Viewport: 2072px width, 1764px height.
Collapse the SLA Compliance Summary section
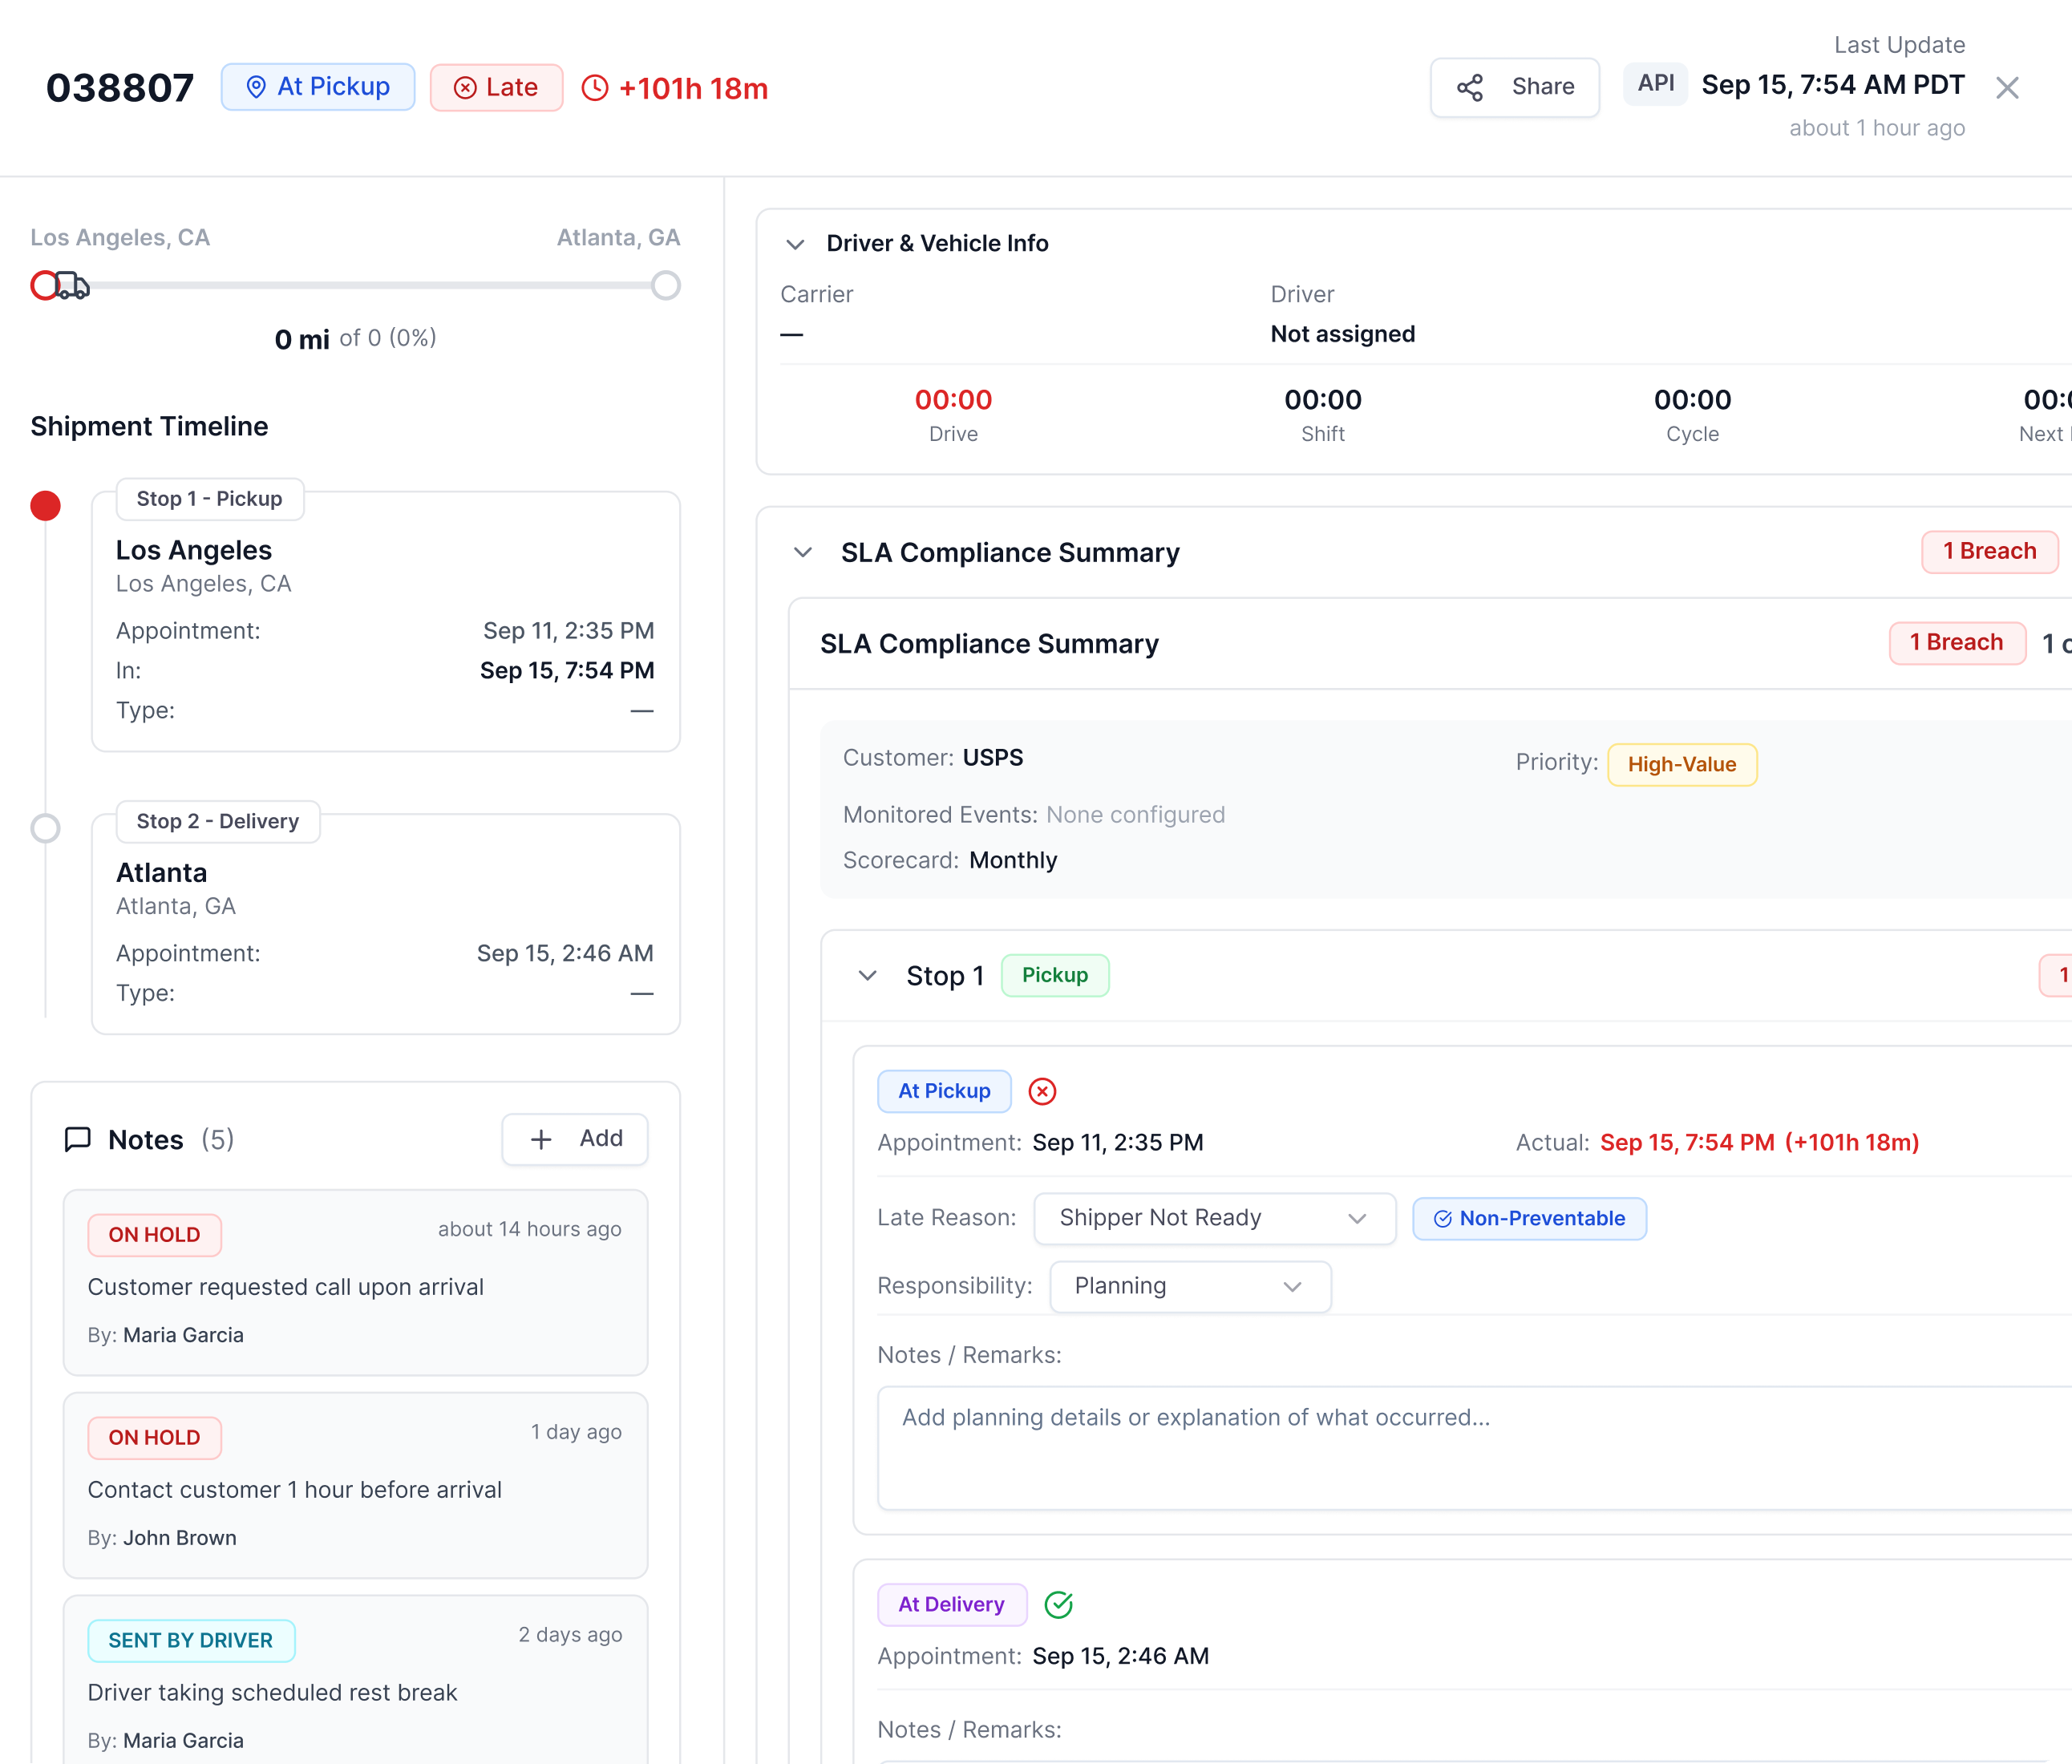pyautogui.click(x=803, y=552)
